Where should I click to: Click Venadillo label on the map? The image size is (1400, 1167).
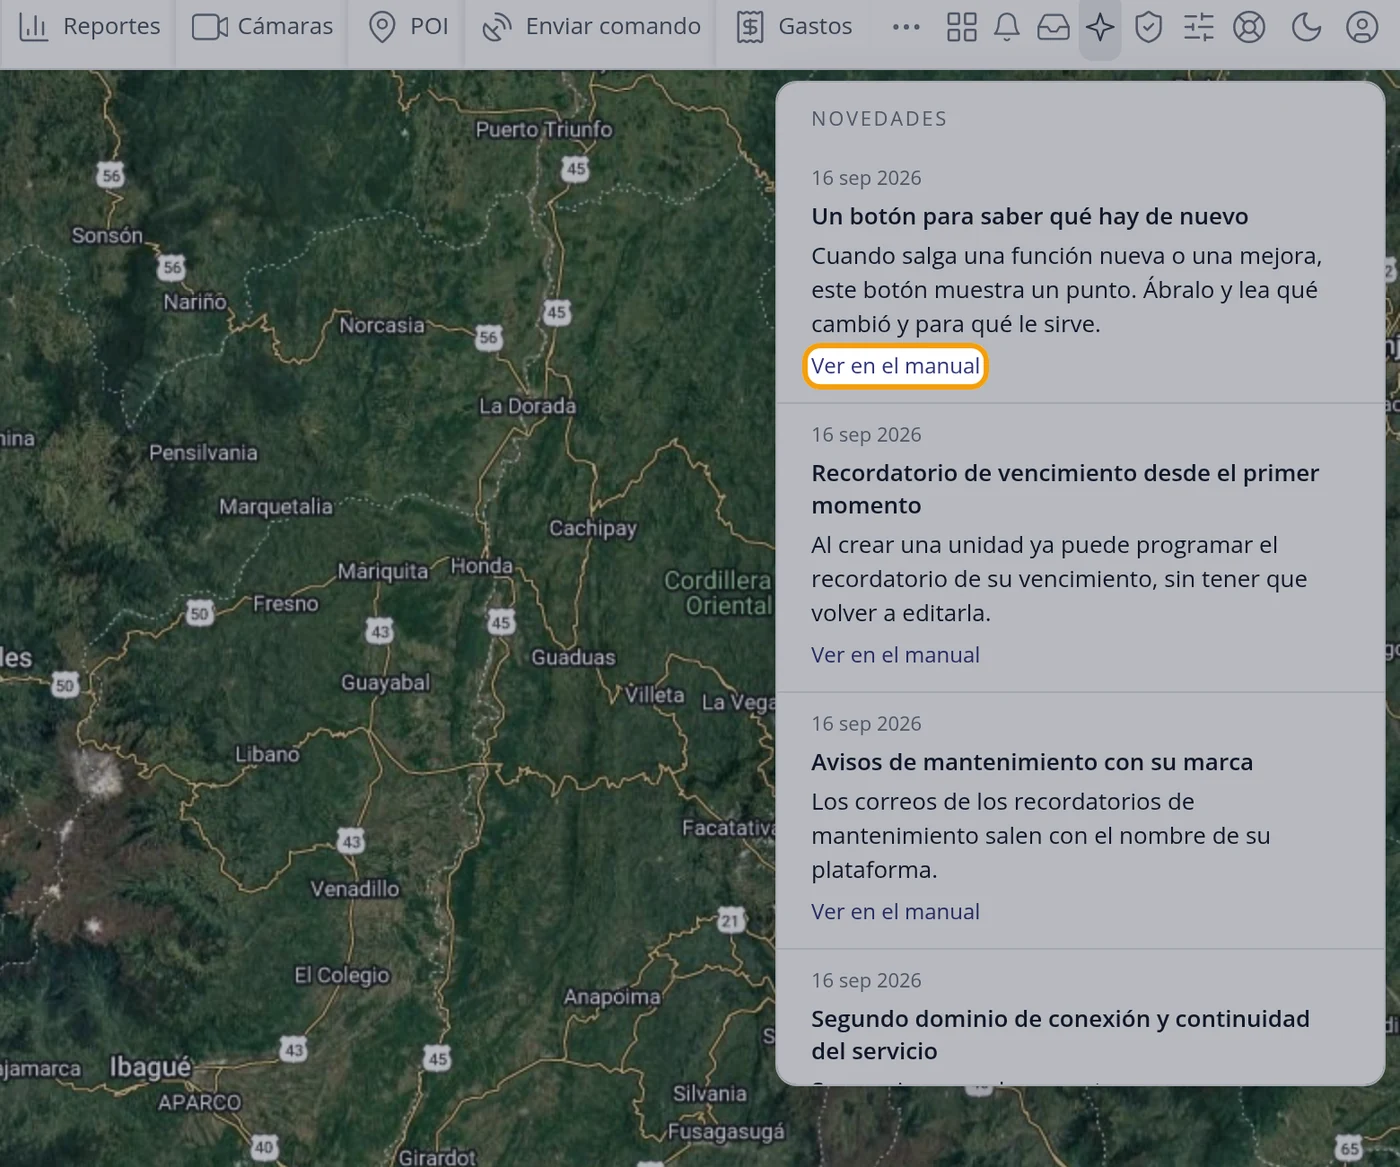point(354,889)
